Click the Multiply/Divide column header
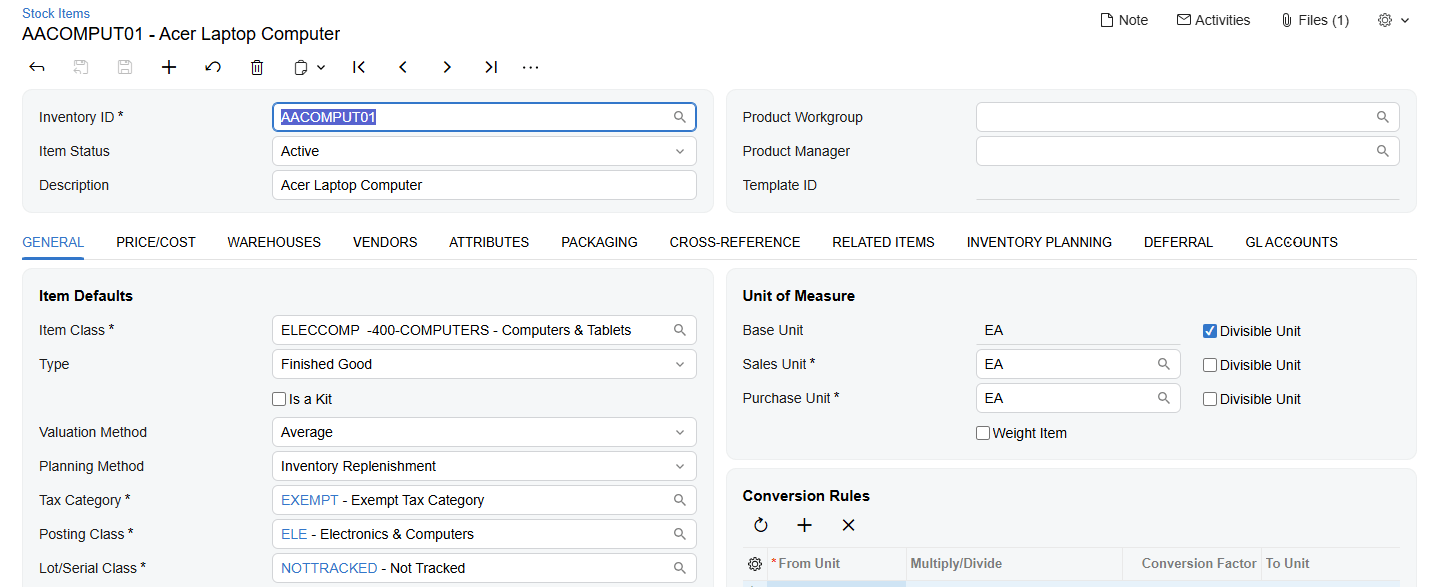This screenshot has height=587, width=1438. (1014, 564)
